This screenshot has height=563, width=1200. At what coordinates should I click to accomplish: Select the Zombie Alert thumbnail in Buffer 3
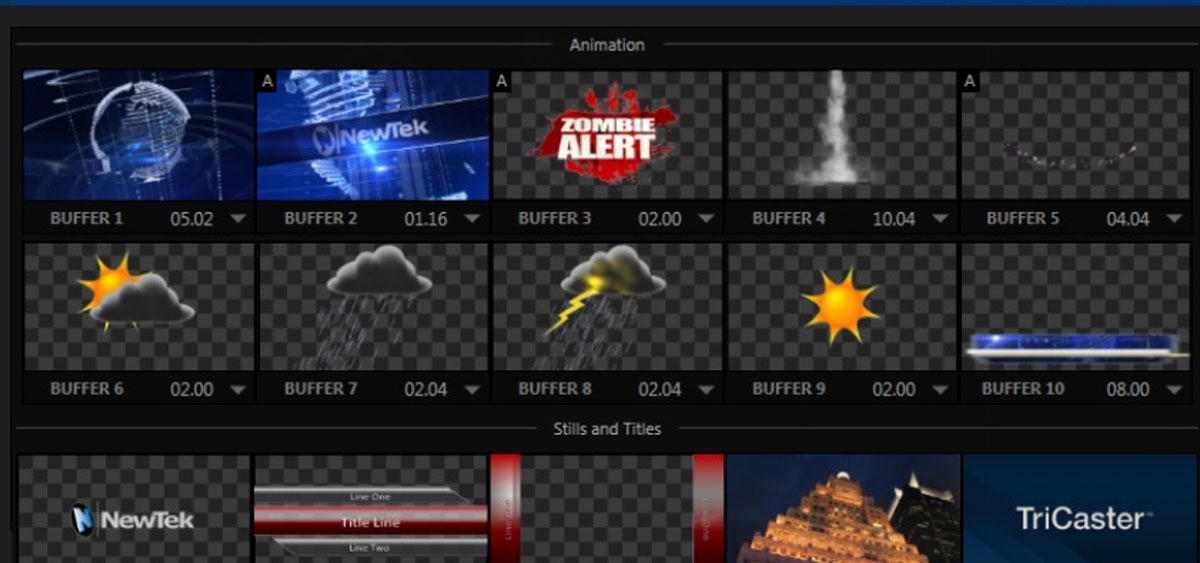pos(607,135)
